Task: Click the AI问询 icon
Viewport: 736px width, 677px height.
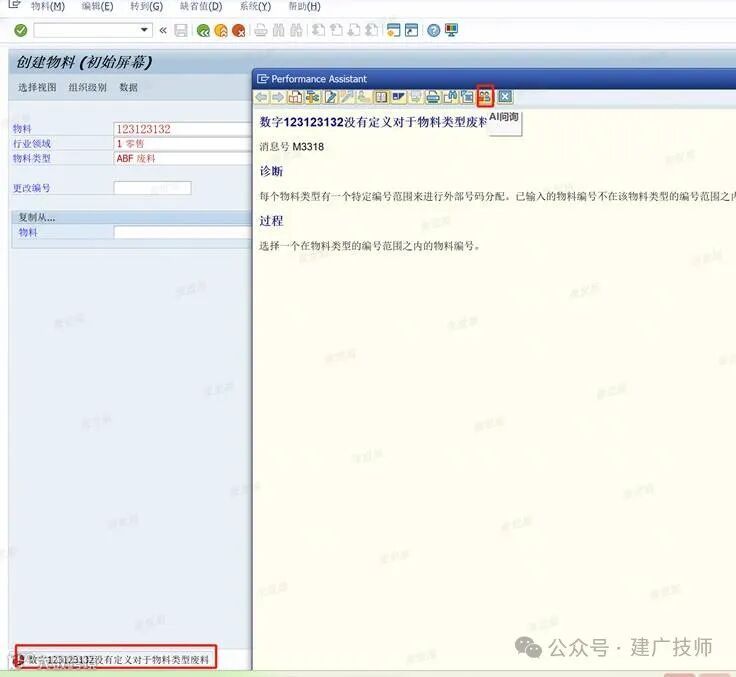Action: tap(485, 97)
